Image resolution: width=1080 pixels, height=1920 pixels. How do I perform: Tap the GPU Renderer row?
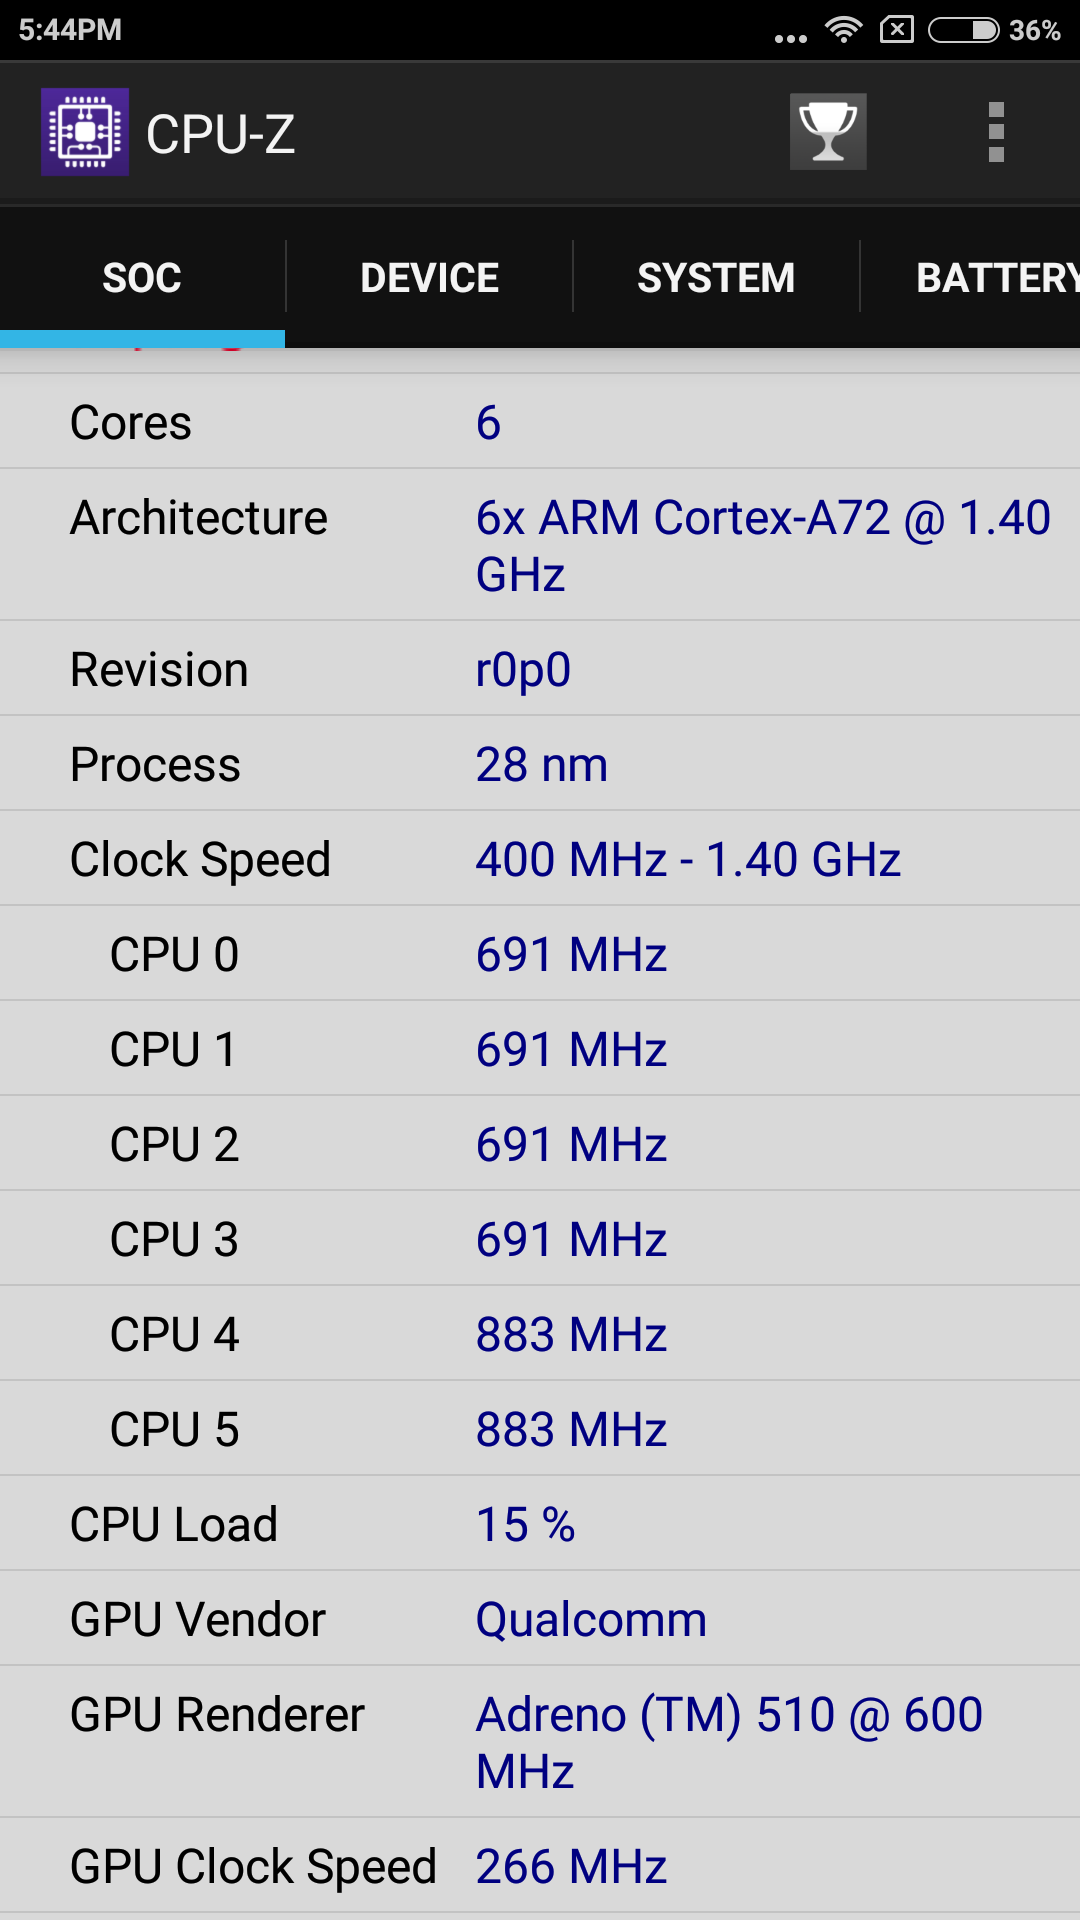[x=540, y=1742]
